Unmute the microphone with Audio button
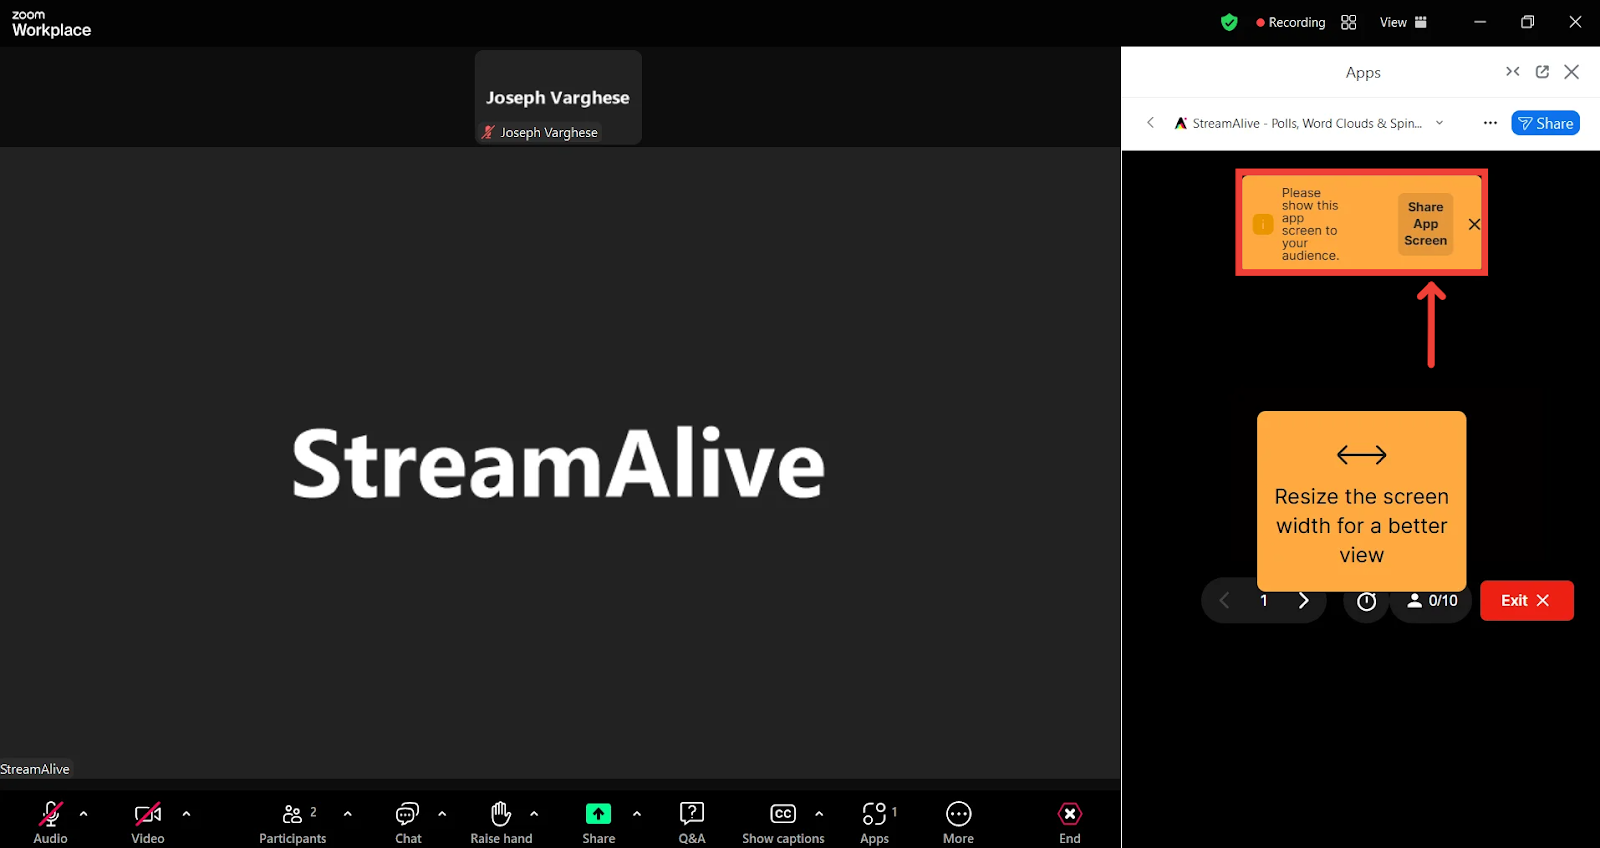The height and width of the screenshot is (848, 1600). coord(50,822)
